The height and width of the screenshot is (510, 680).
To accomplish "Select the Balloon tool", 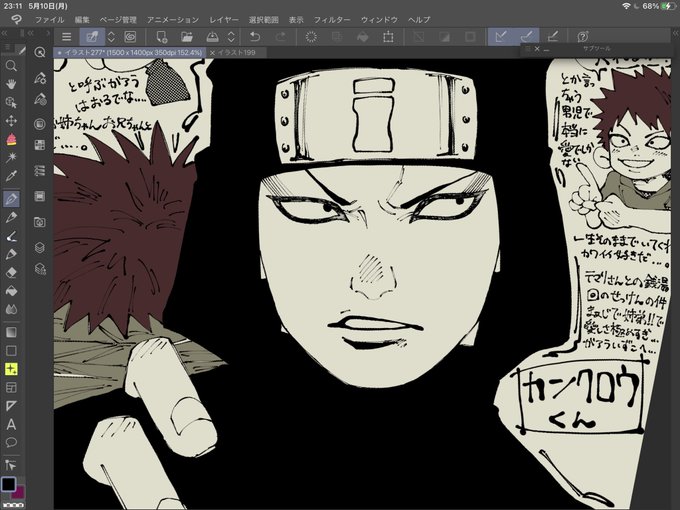I will pyautogui.click(x=11, y=442).
